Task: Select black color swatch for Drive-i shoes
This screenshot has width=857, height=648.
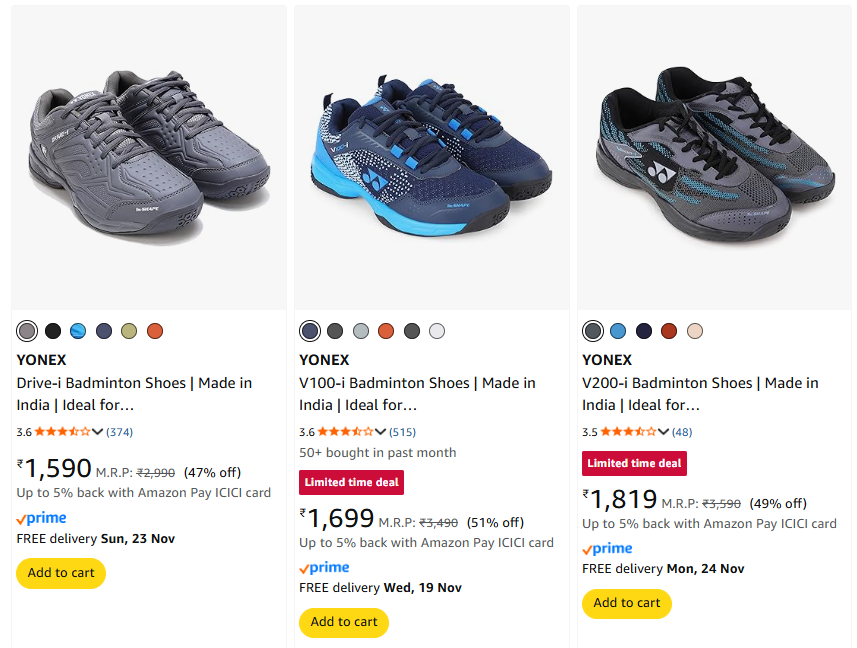Action: point(53,331)
